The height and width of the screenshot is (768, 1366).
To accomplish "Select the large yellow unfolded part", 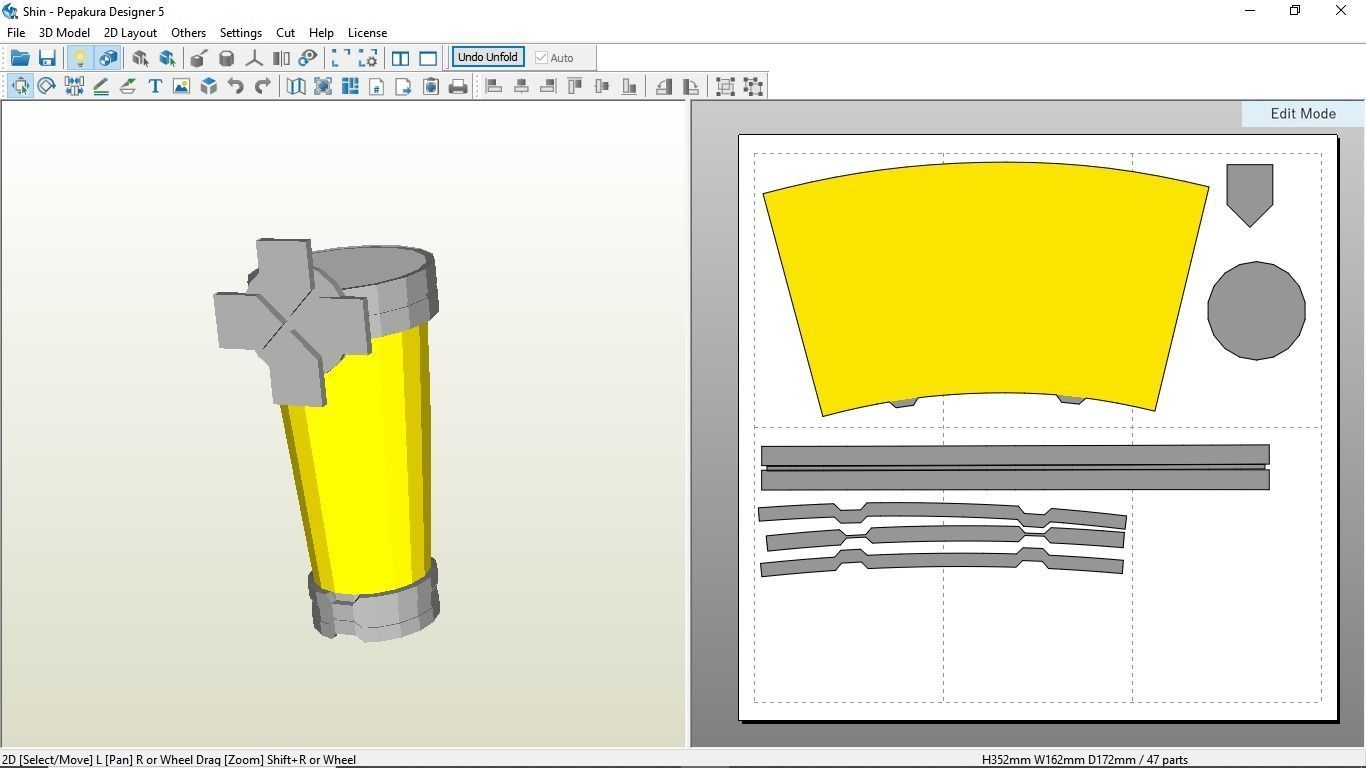I will [985, 285].
